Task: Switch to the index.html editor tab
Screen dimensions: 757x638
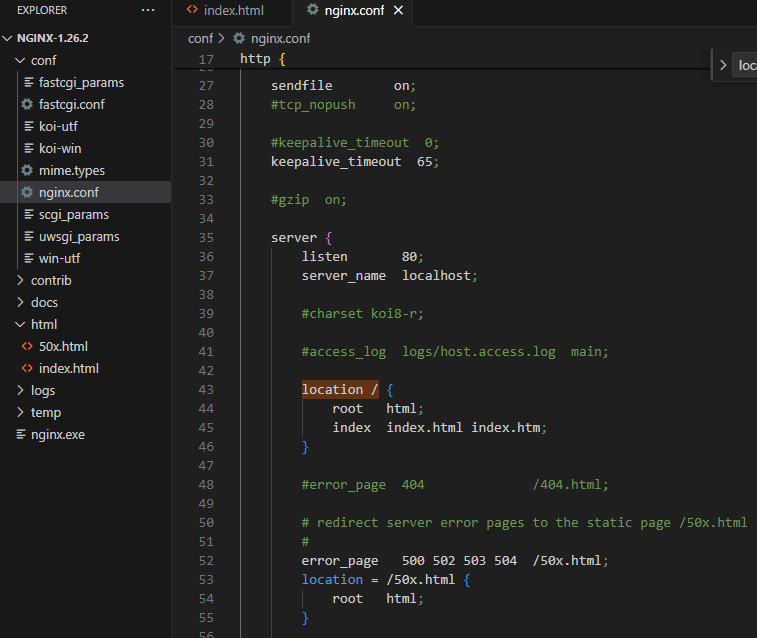Action: [x=232, y=11]
